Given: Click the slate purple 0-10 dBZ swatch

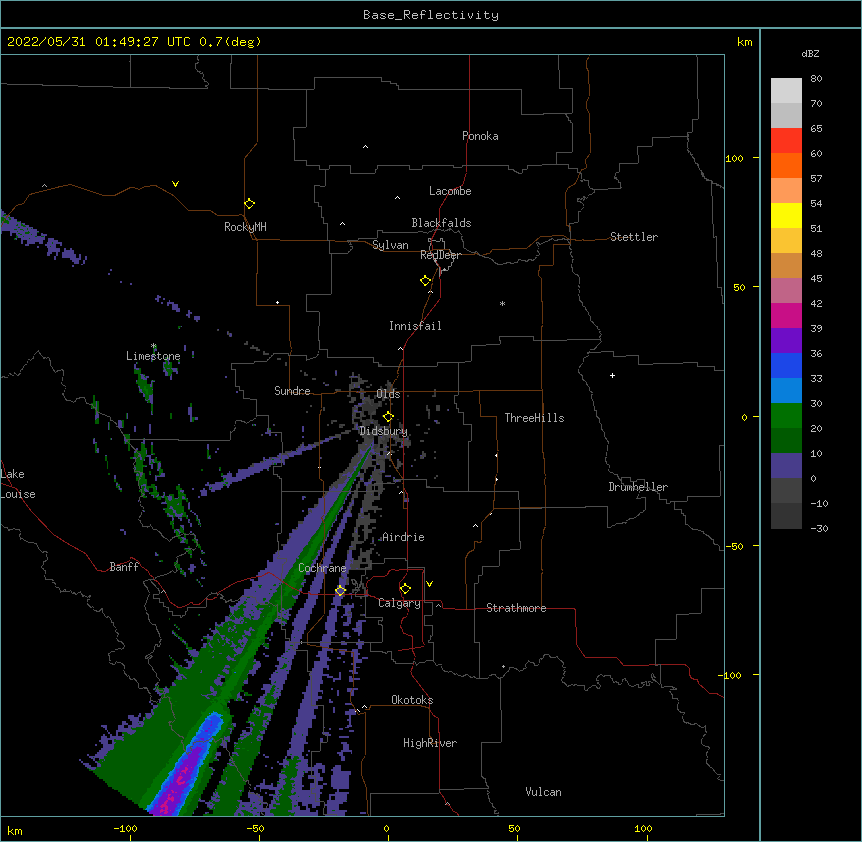Looking at the screenshot, I should (x=786, y=466).
